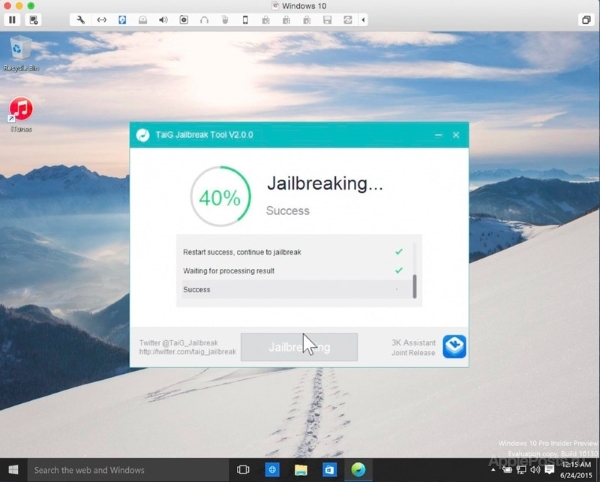The image size is (600, 482).
Task: Collapse the device toolbar with left arrow
Action: coord(363,20)
